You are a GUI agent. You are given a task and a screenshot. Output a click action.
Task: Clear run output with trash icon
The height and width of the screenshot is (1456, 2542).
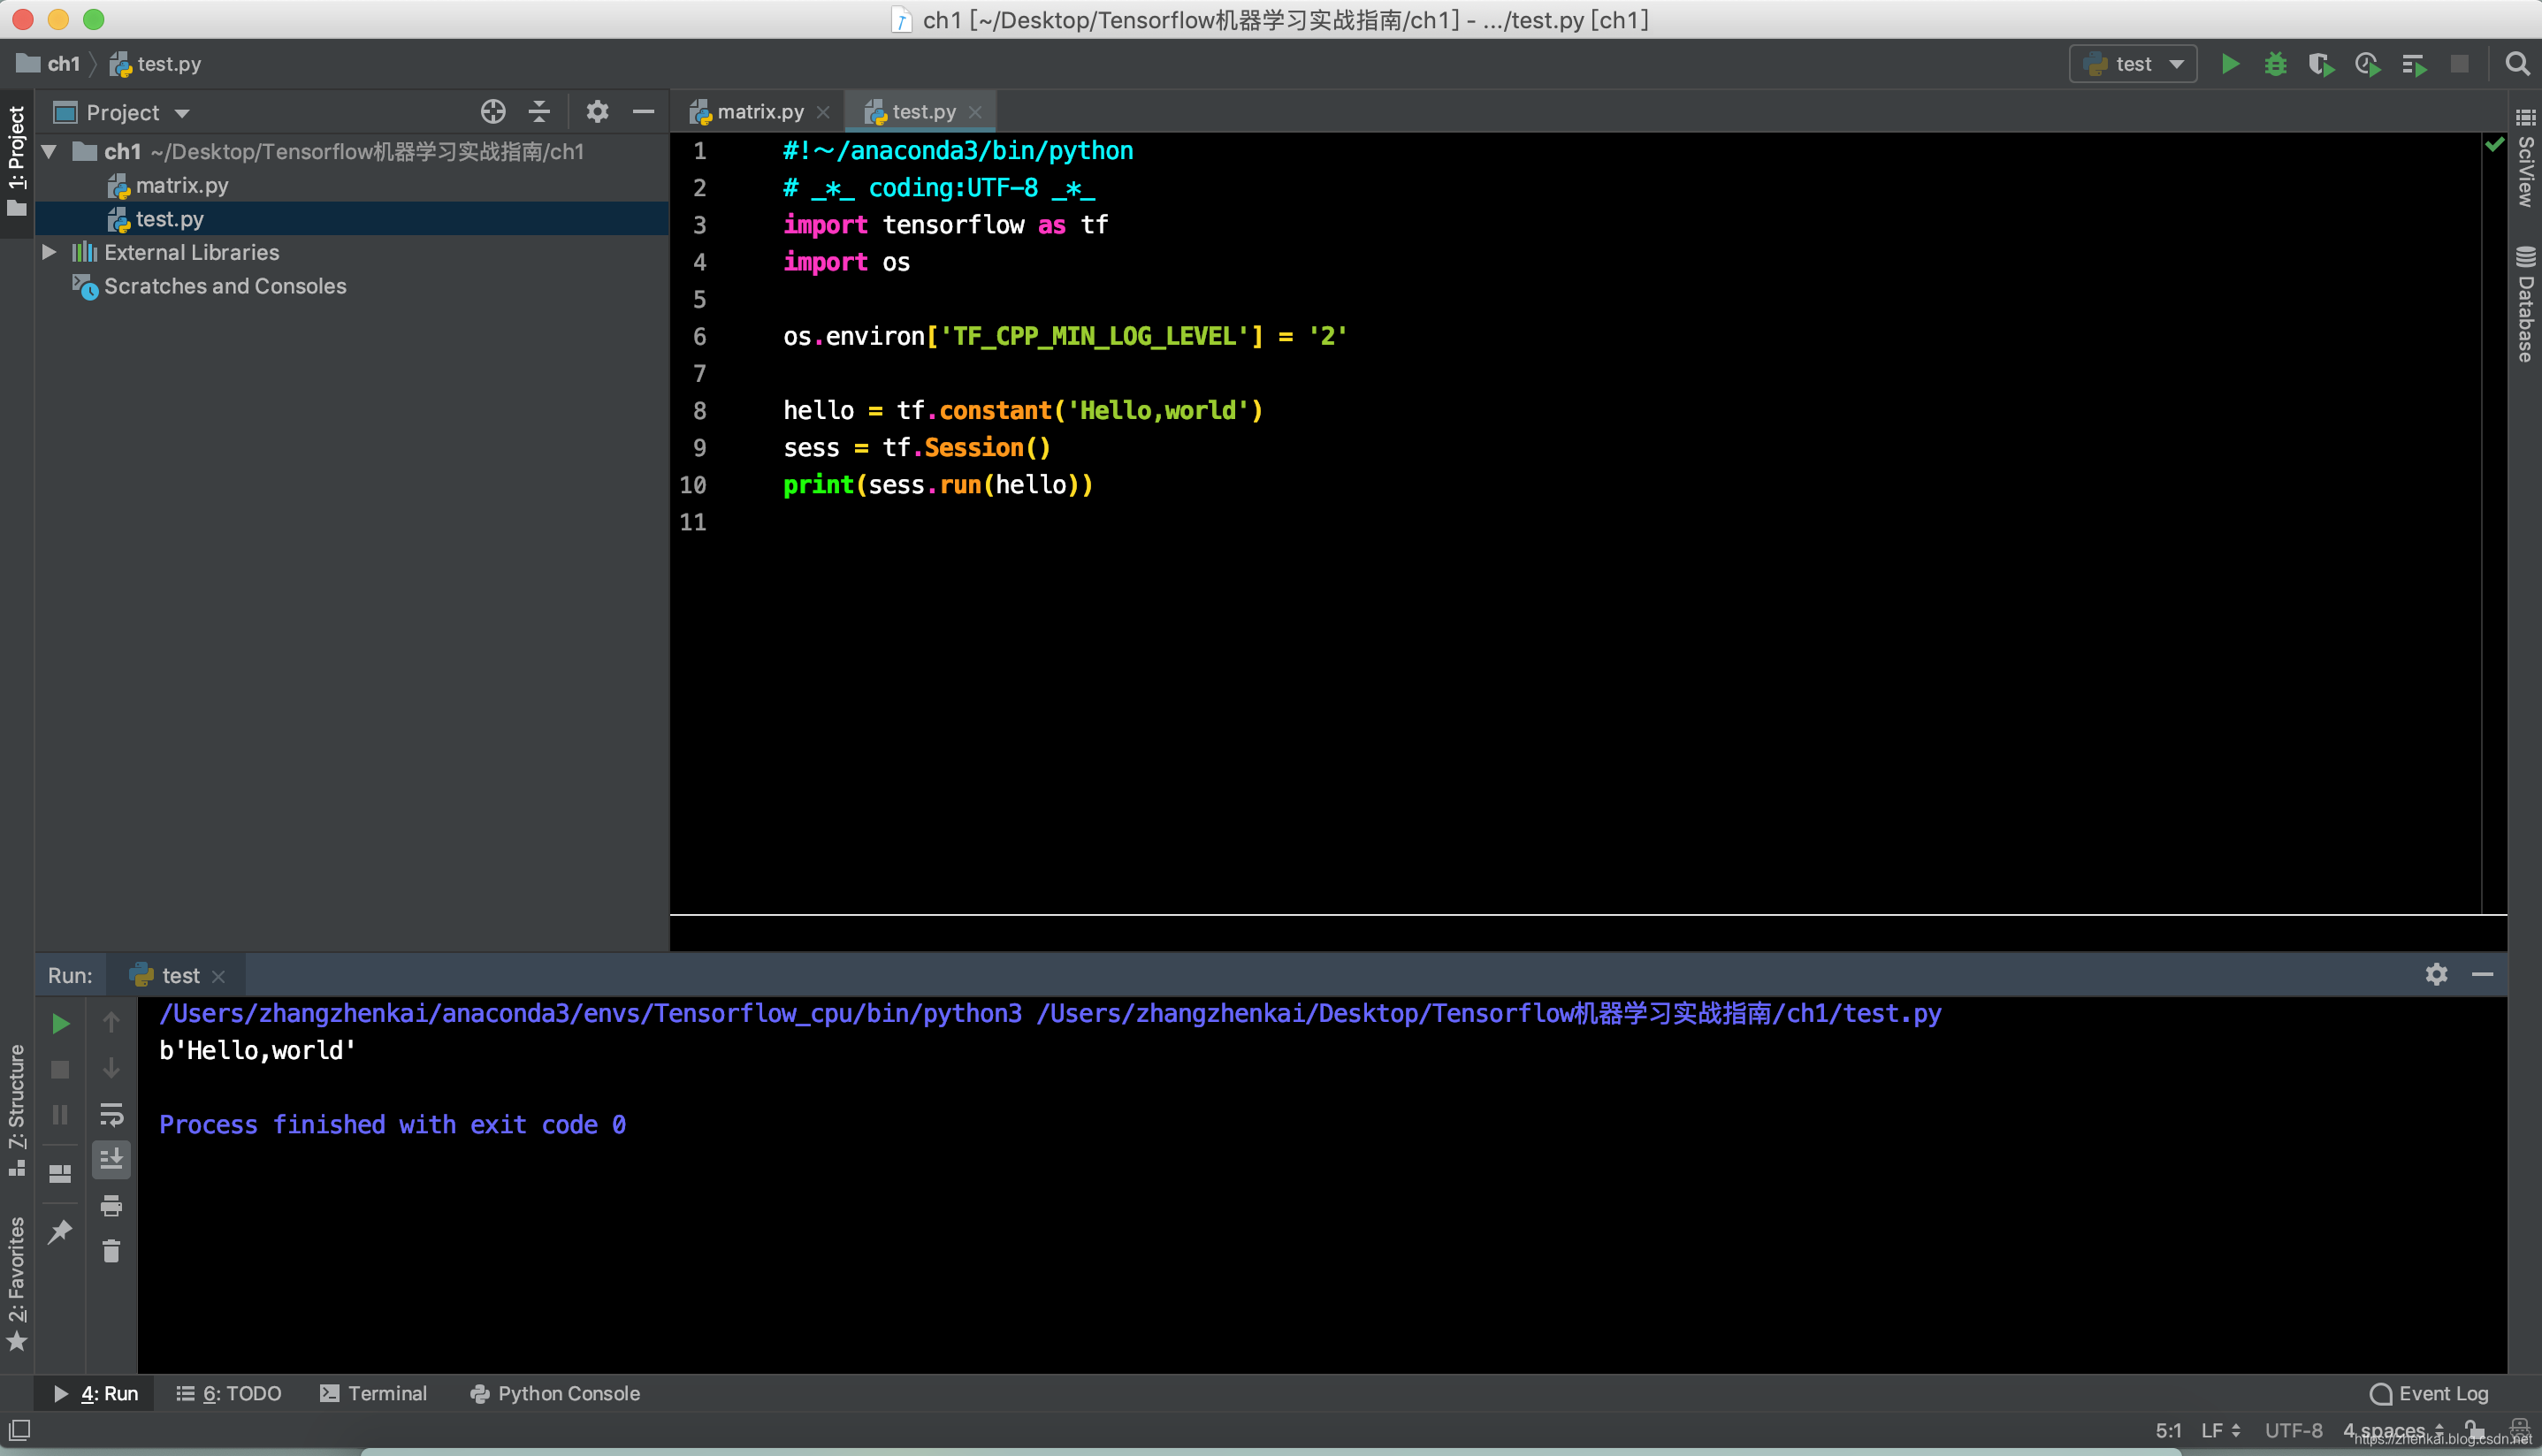pos(111,1251)
